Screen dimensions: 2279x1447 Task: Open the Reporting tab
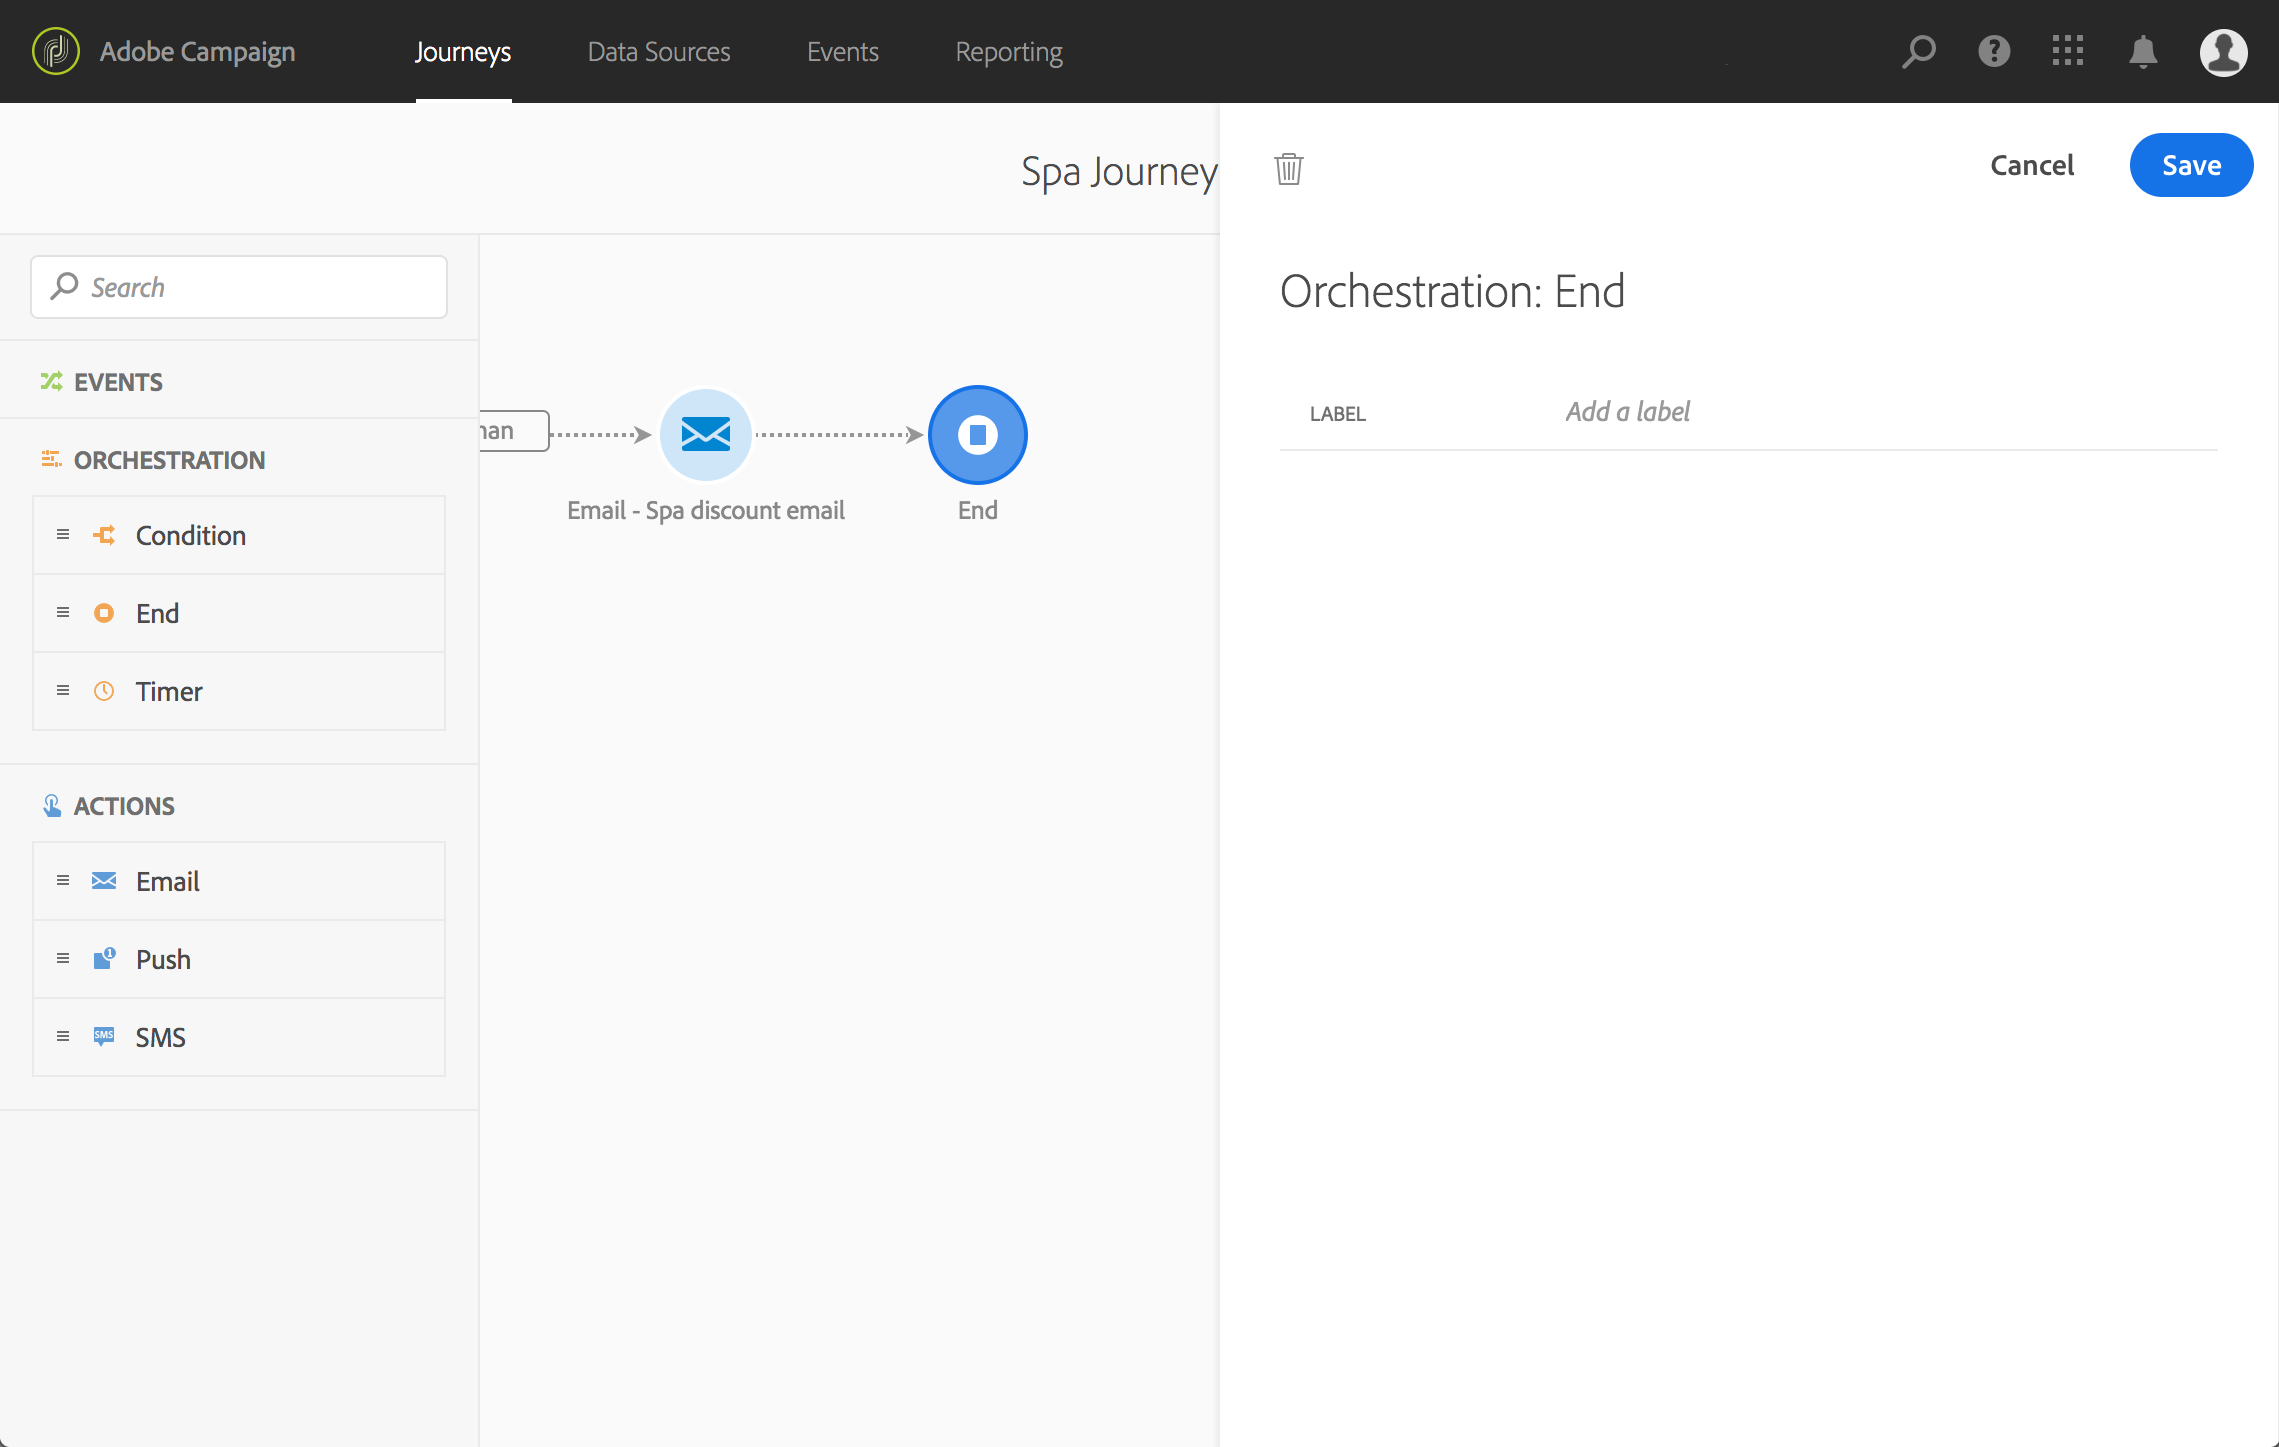[1008, 52]
